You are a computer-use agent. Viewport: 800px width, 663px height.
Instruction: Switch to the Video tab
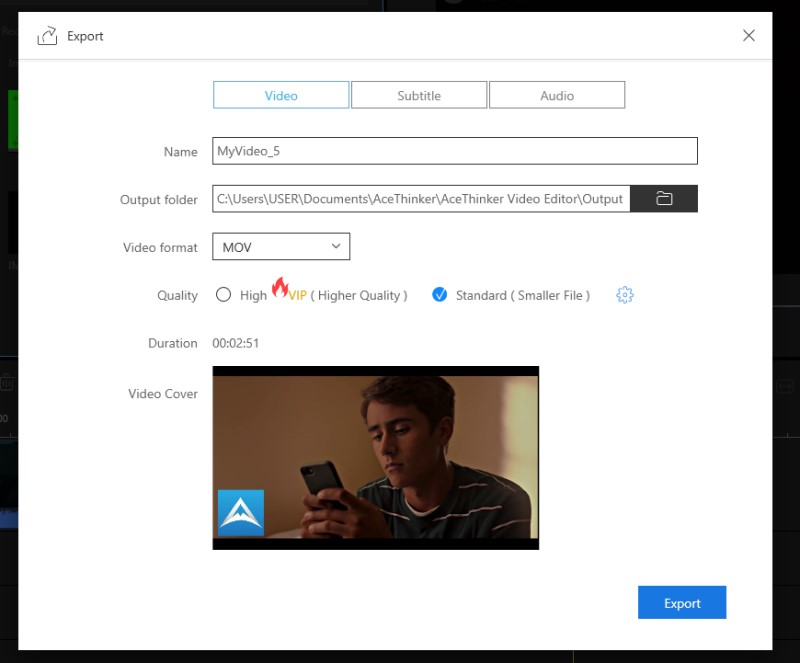(x=281, y=95)
